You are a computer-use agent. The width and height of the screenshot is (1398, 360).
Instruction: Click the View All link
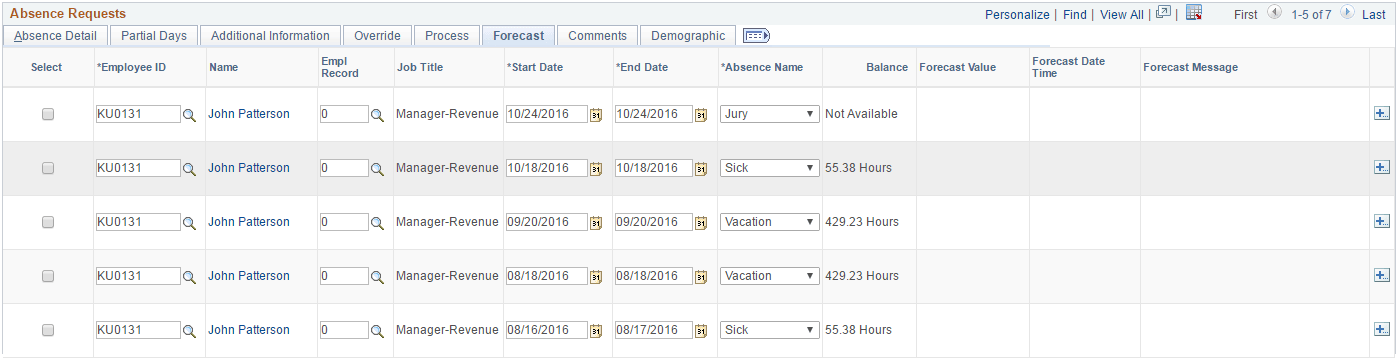pos(1122,15)
